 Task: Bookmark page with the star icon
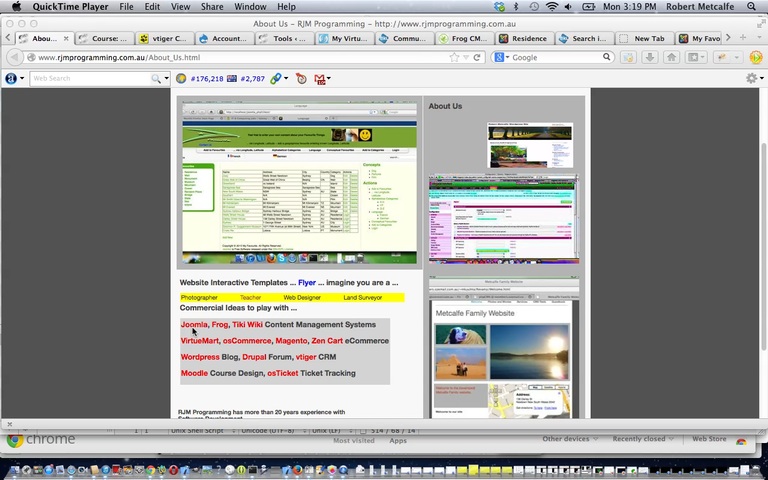coord(454,57)
